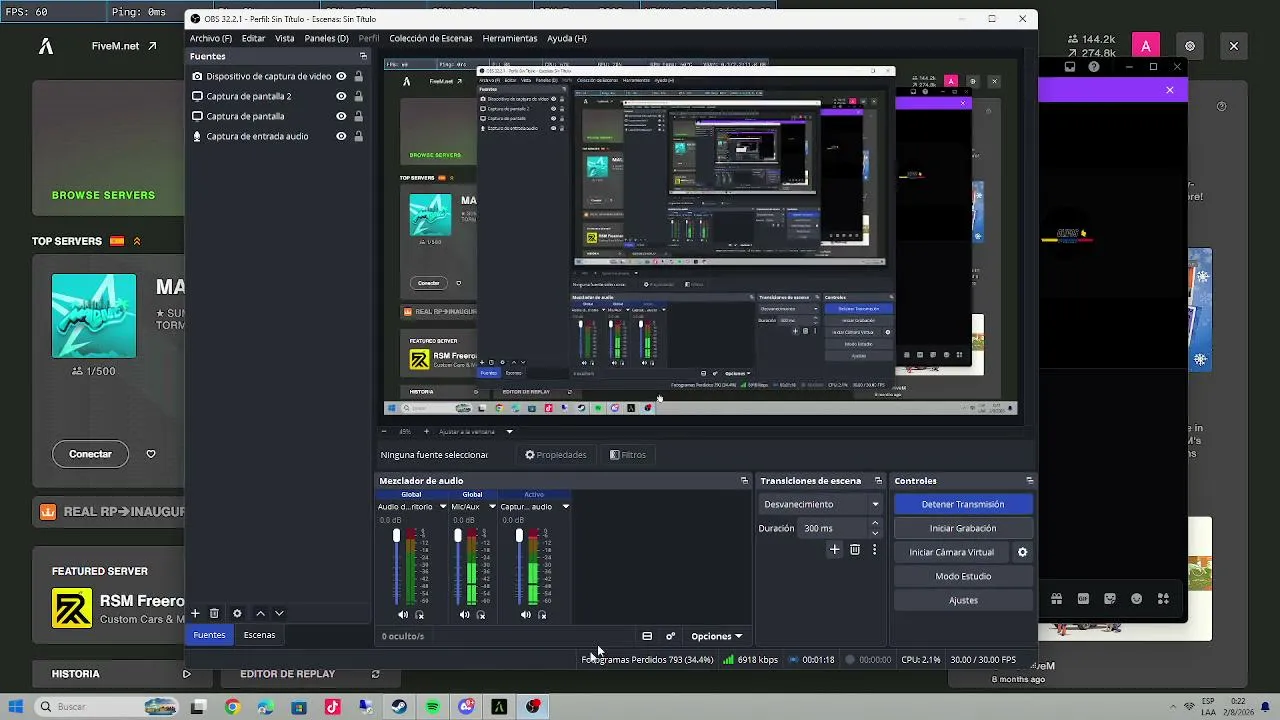This screenshot has height=720, width=1280.
Task: Hide Captura de pantalla 2 source
Action: pos(341,96)
